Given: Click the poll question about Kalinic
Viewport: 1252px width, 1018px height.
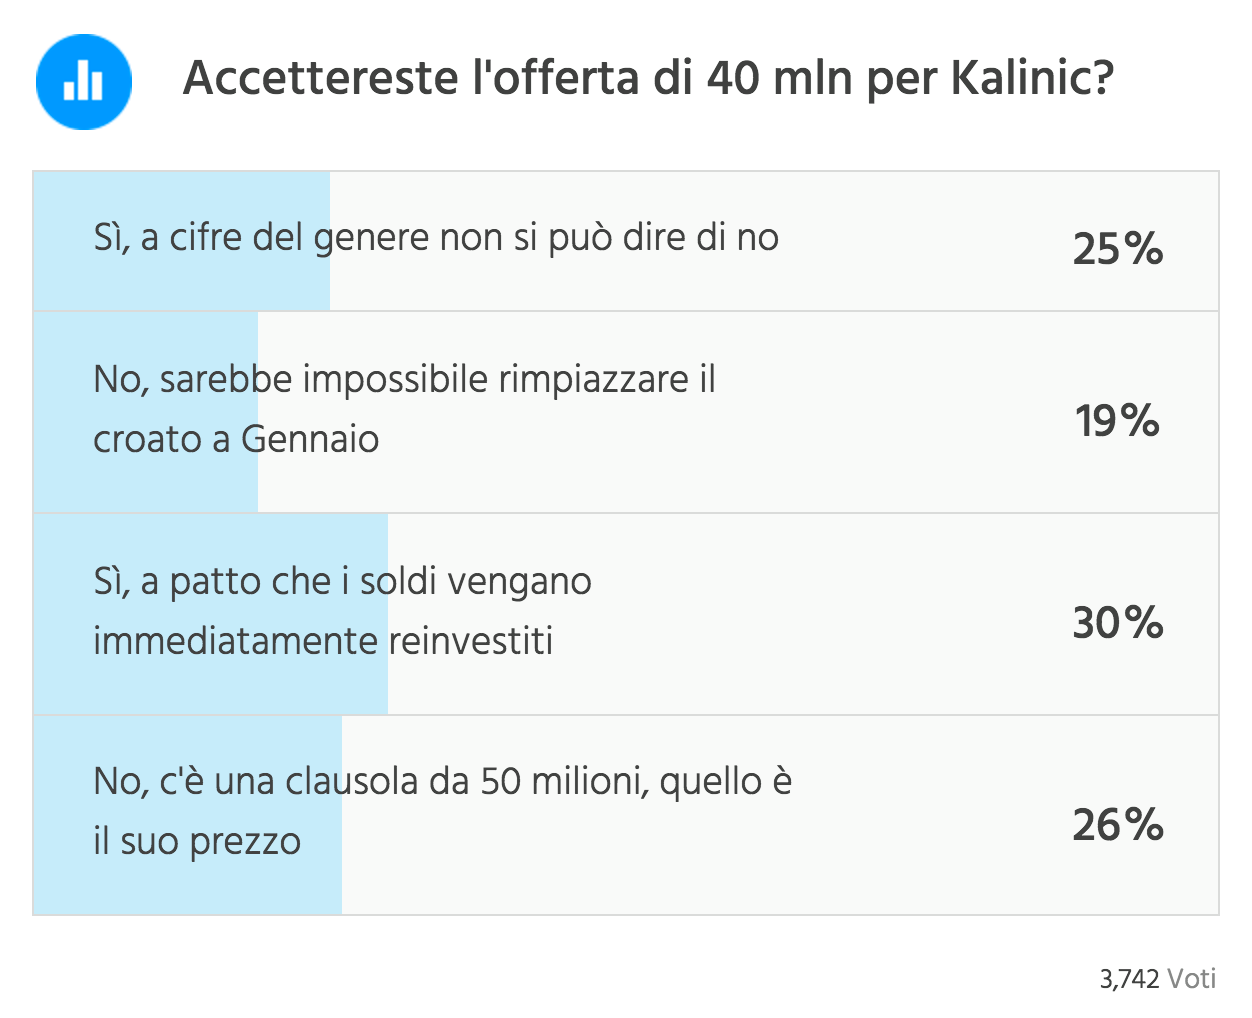Looking at the screenshot, I should coord(648,78).
